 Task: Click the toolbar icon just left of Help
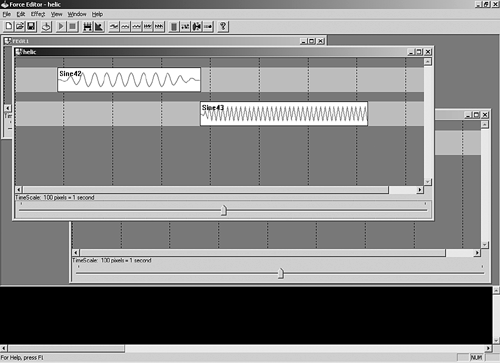208,26
